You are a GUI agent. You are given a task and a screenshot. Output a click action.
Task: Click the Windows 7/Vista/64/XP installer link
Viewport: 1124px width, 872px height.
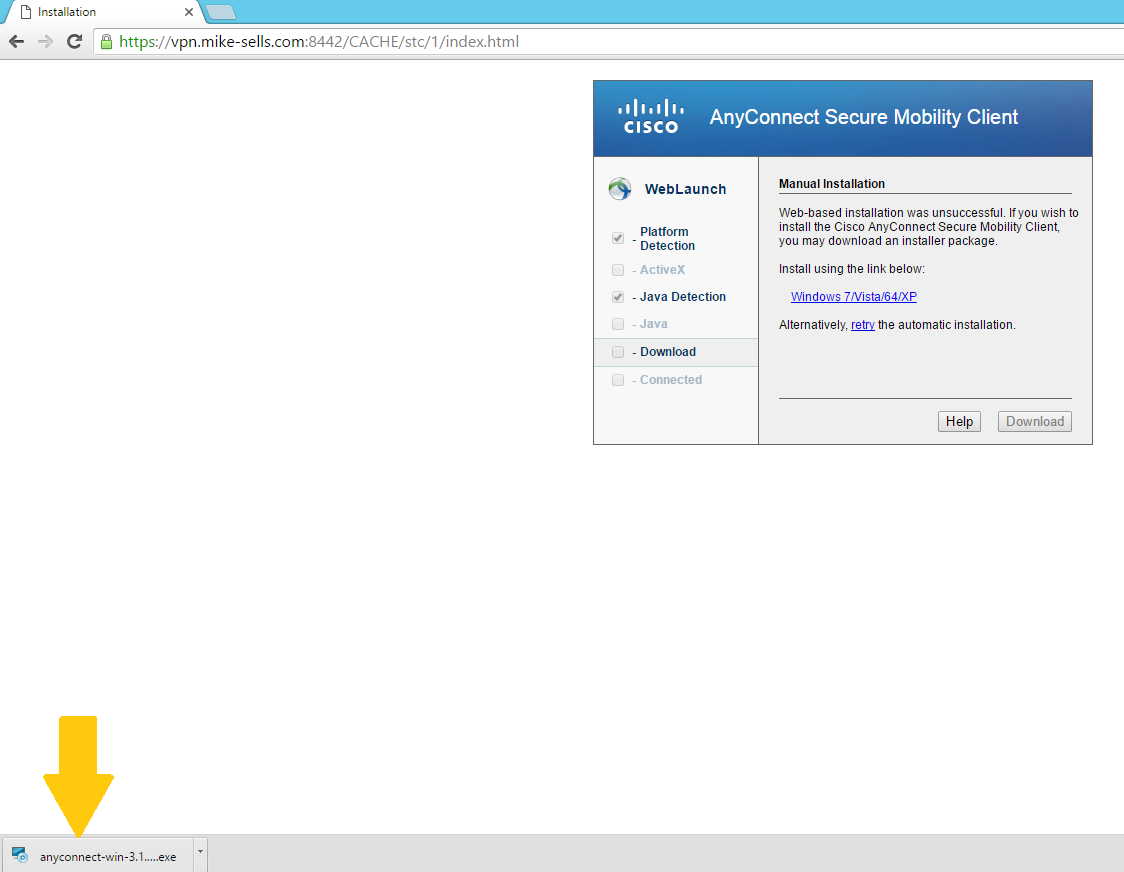click(854, 297)
